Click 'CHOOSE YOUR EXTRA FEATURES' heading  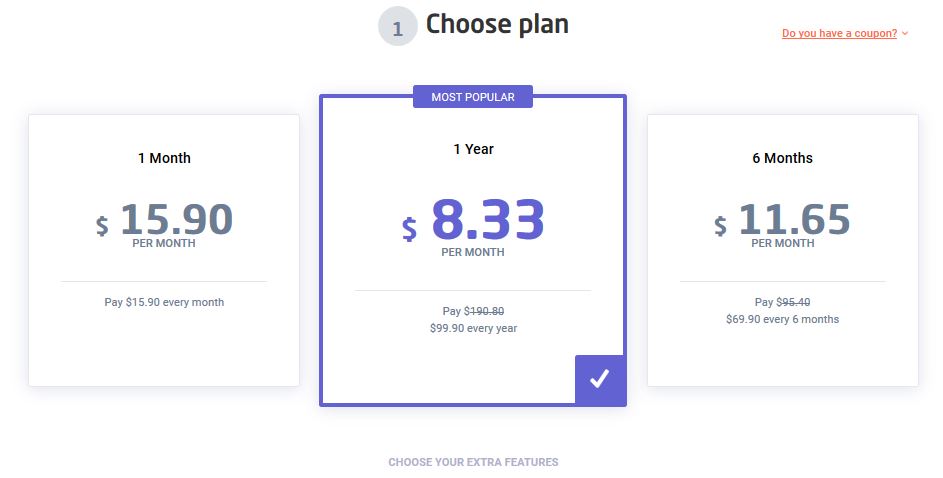click(473, 462)
